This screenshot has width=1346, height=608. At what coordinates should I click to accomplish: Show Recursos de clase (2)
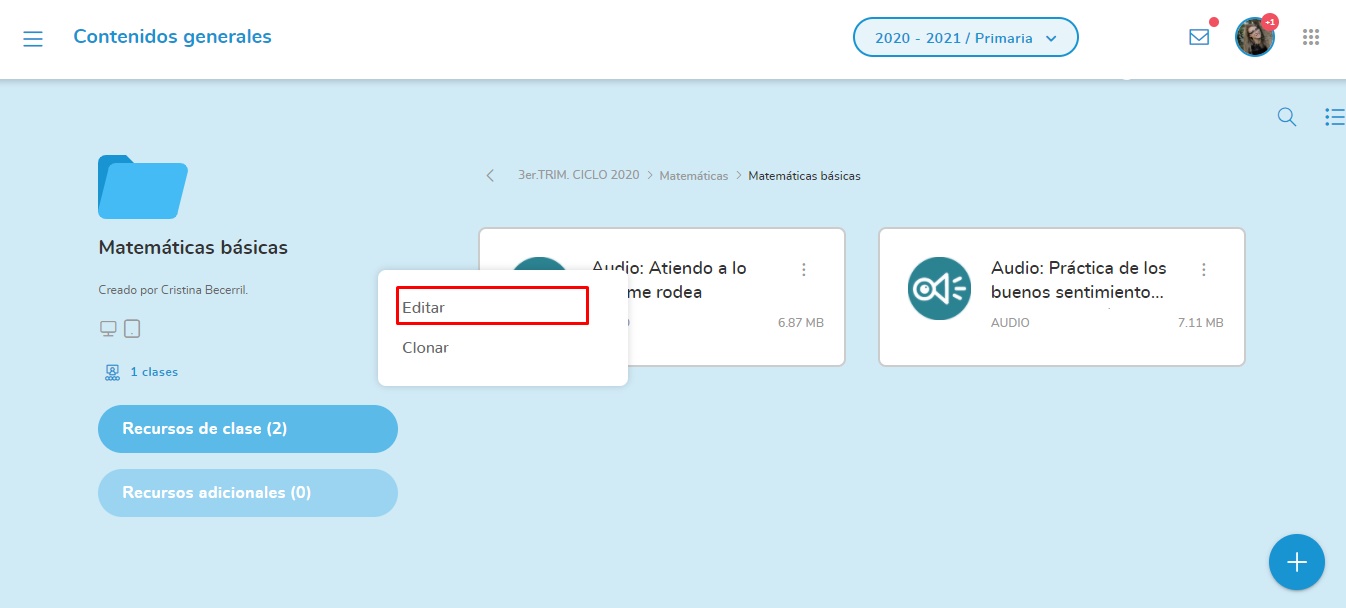tap(247, 429)
